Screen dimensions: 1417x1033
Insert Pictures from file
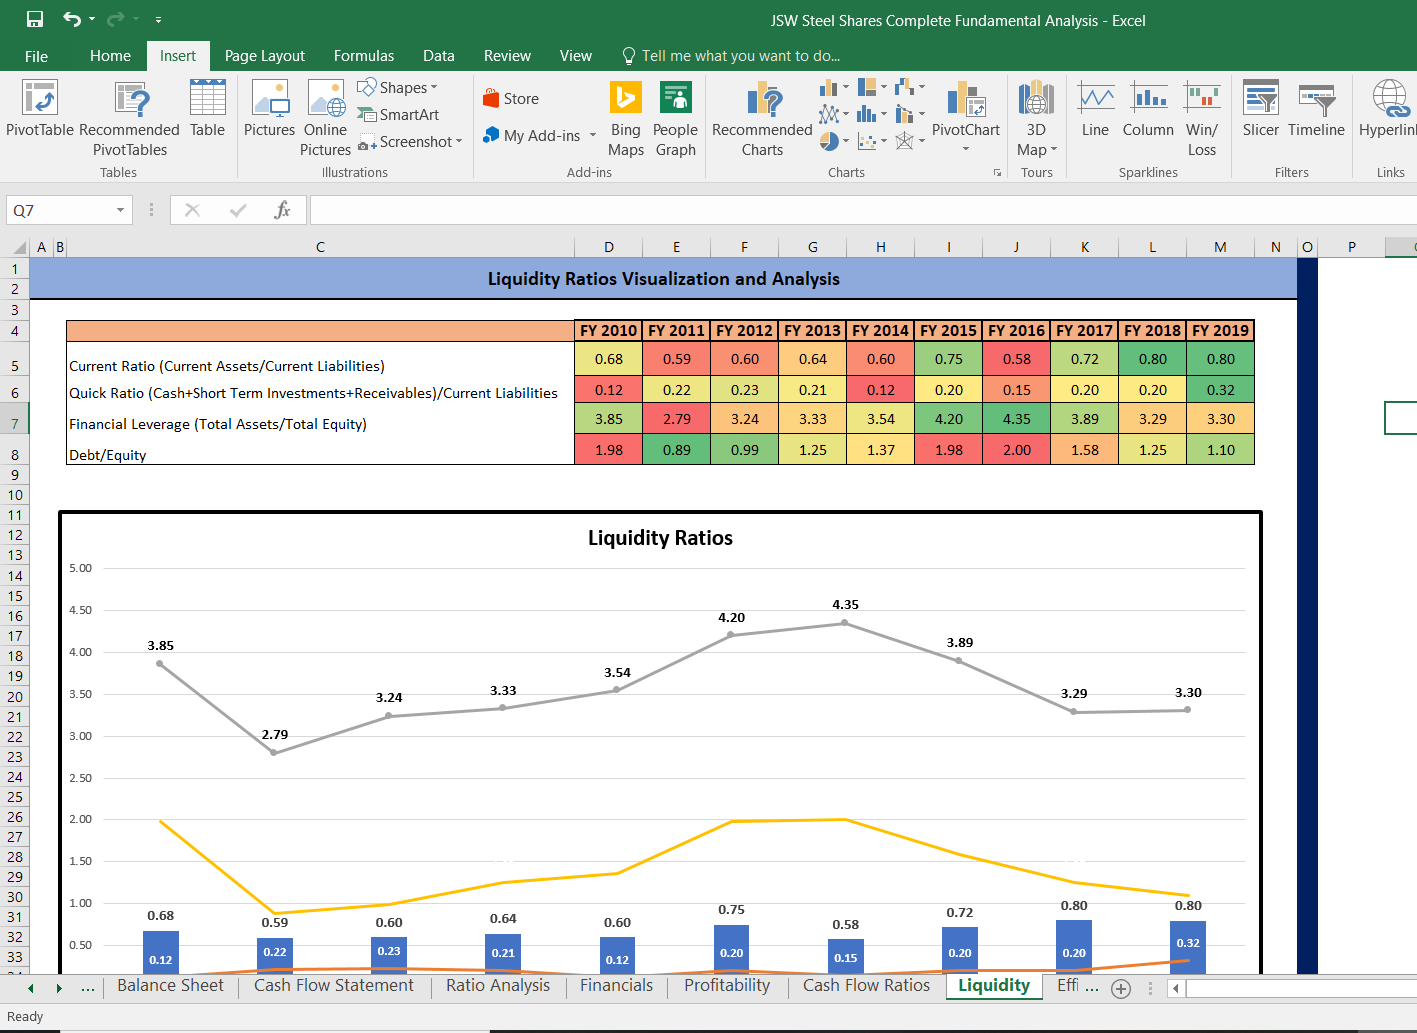click(x=270, y=108)
